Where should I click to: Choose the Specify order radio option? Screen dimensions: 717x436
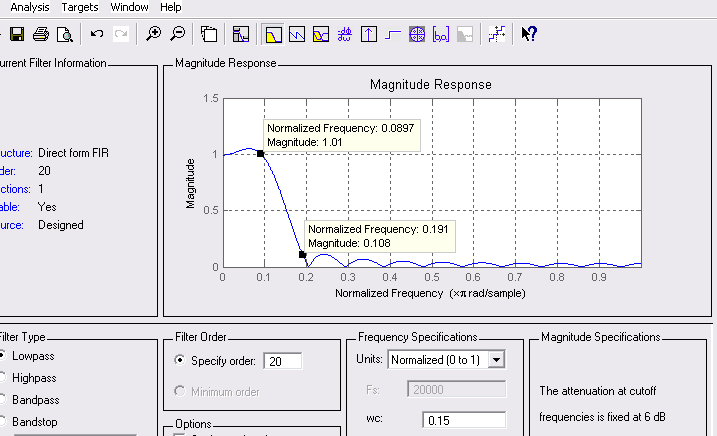click(180, 361)
